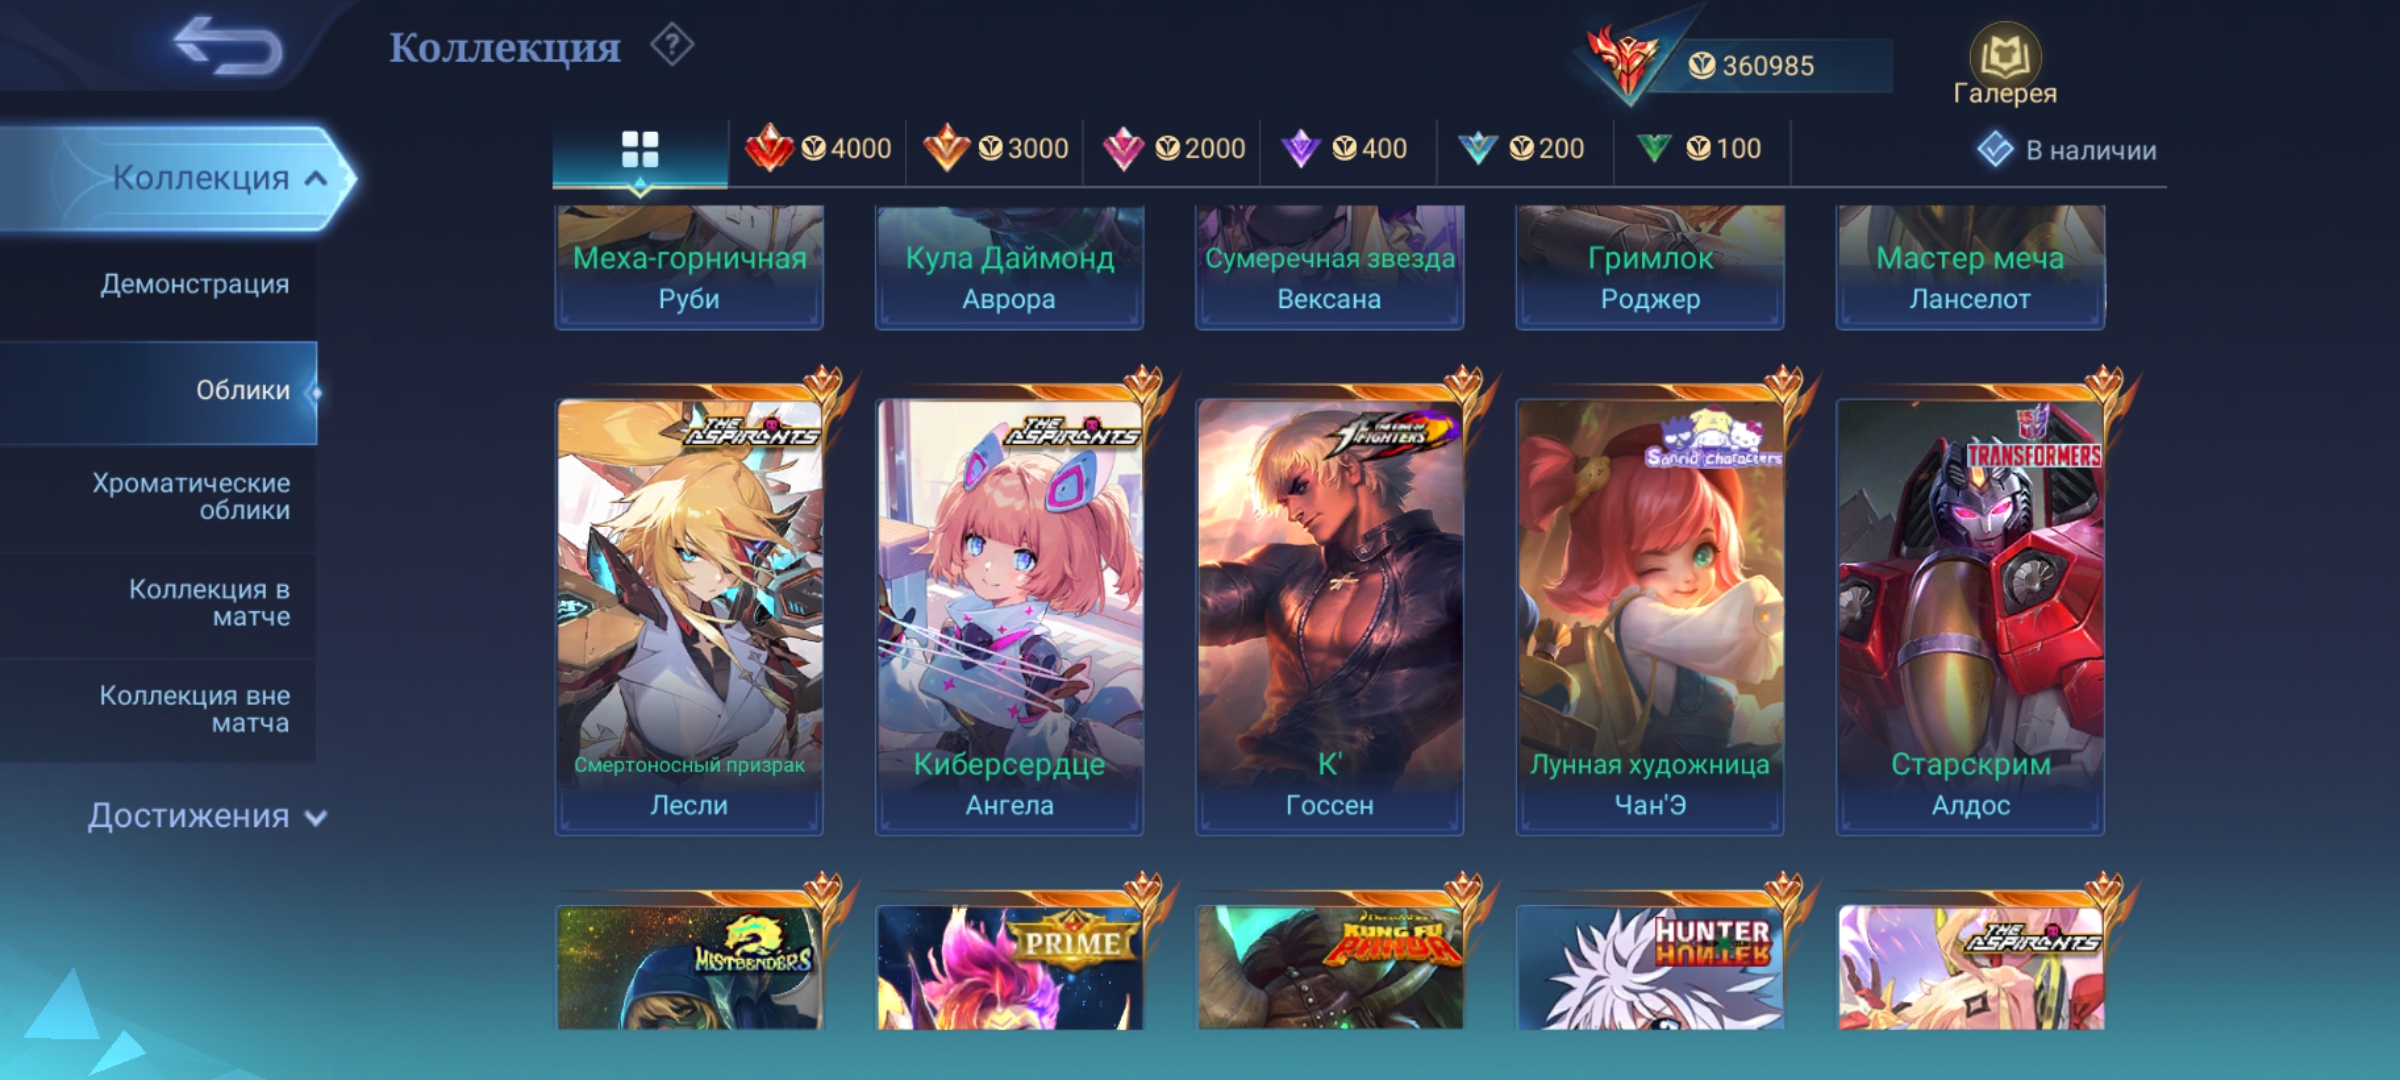Filter by red 4000 gem tier

click(818, 149)
